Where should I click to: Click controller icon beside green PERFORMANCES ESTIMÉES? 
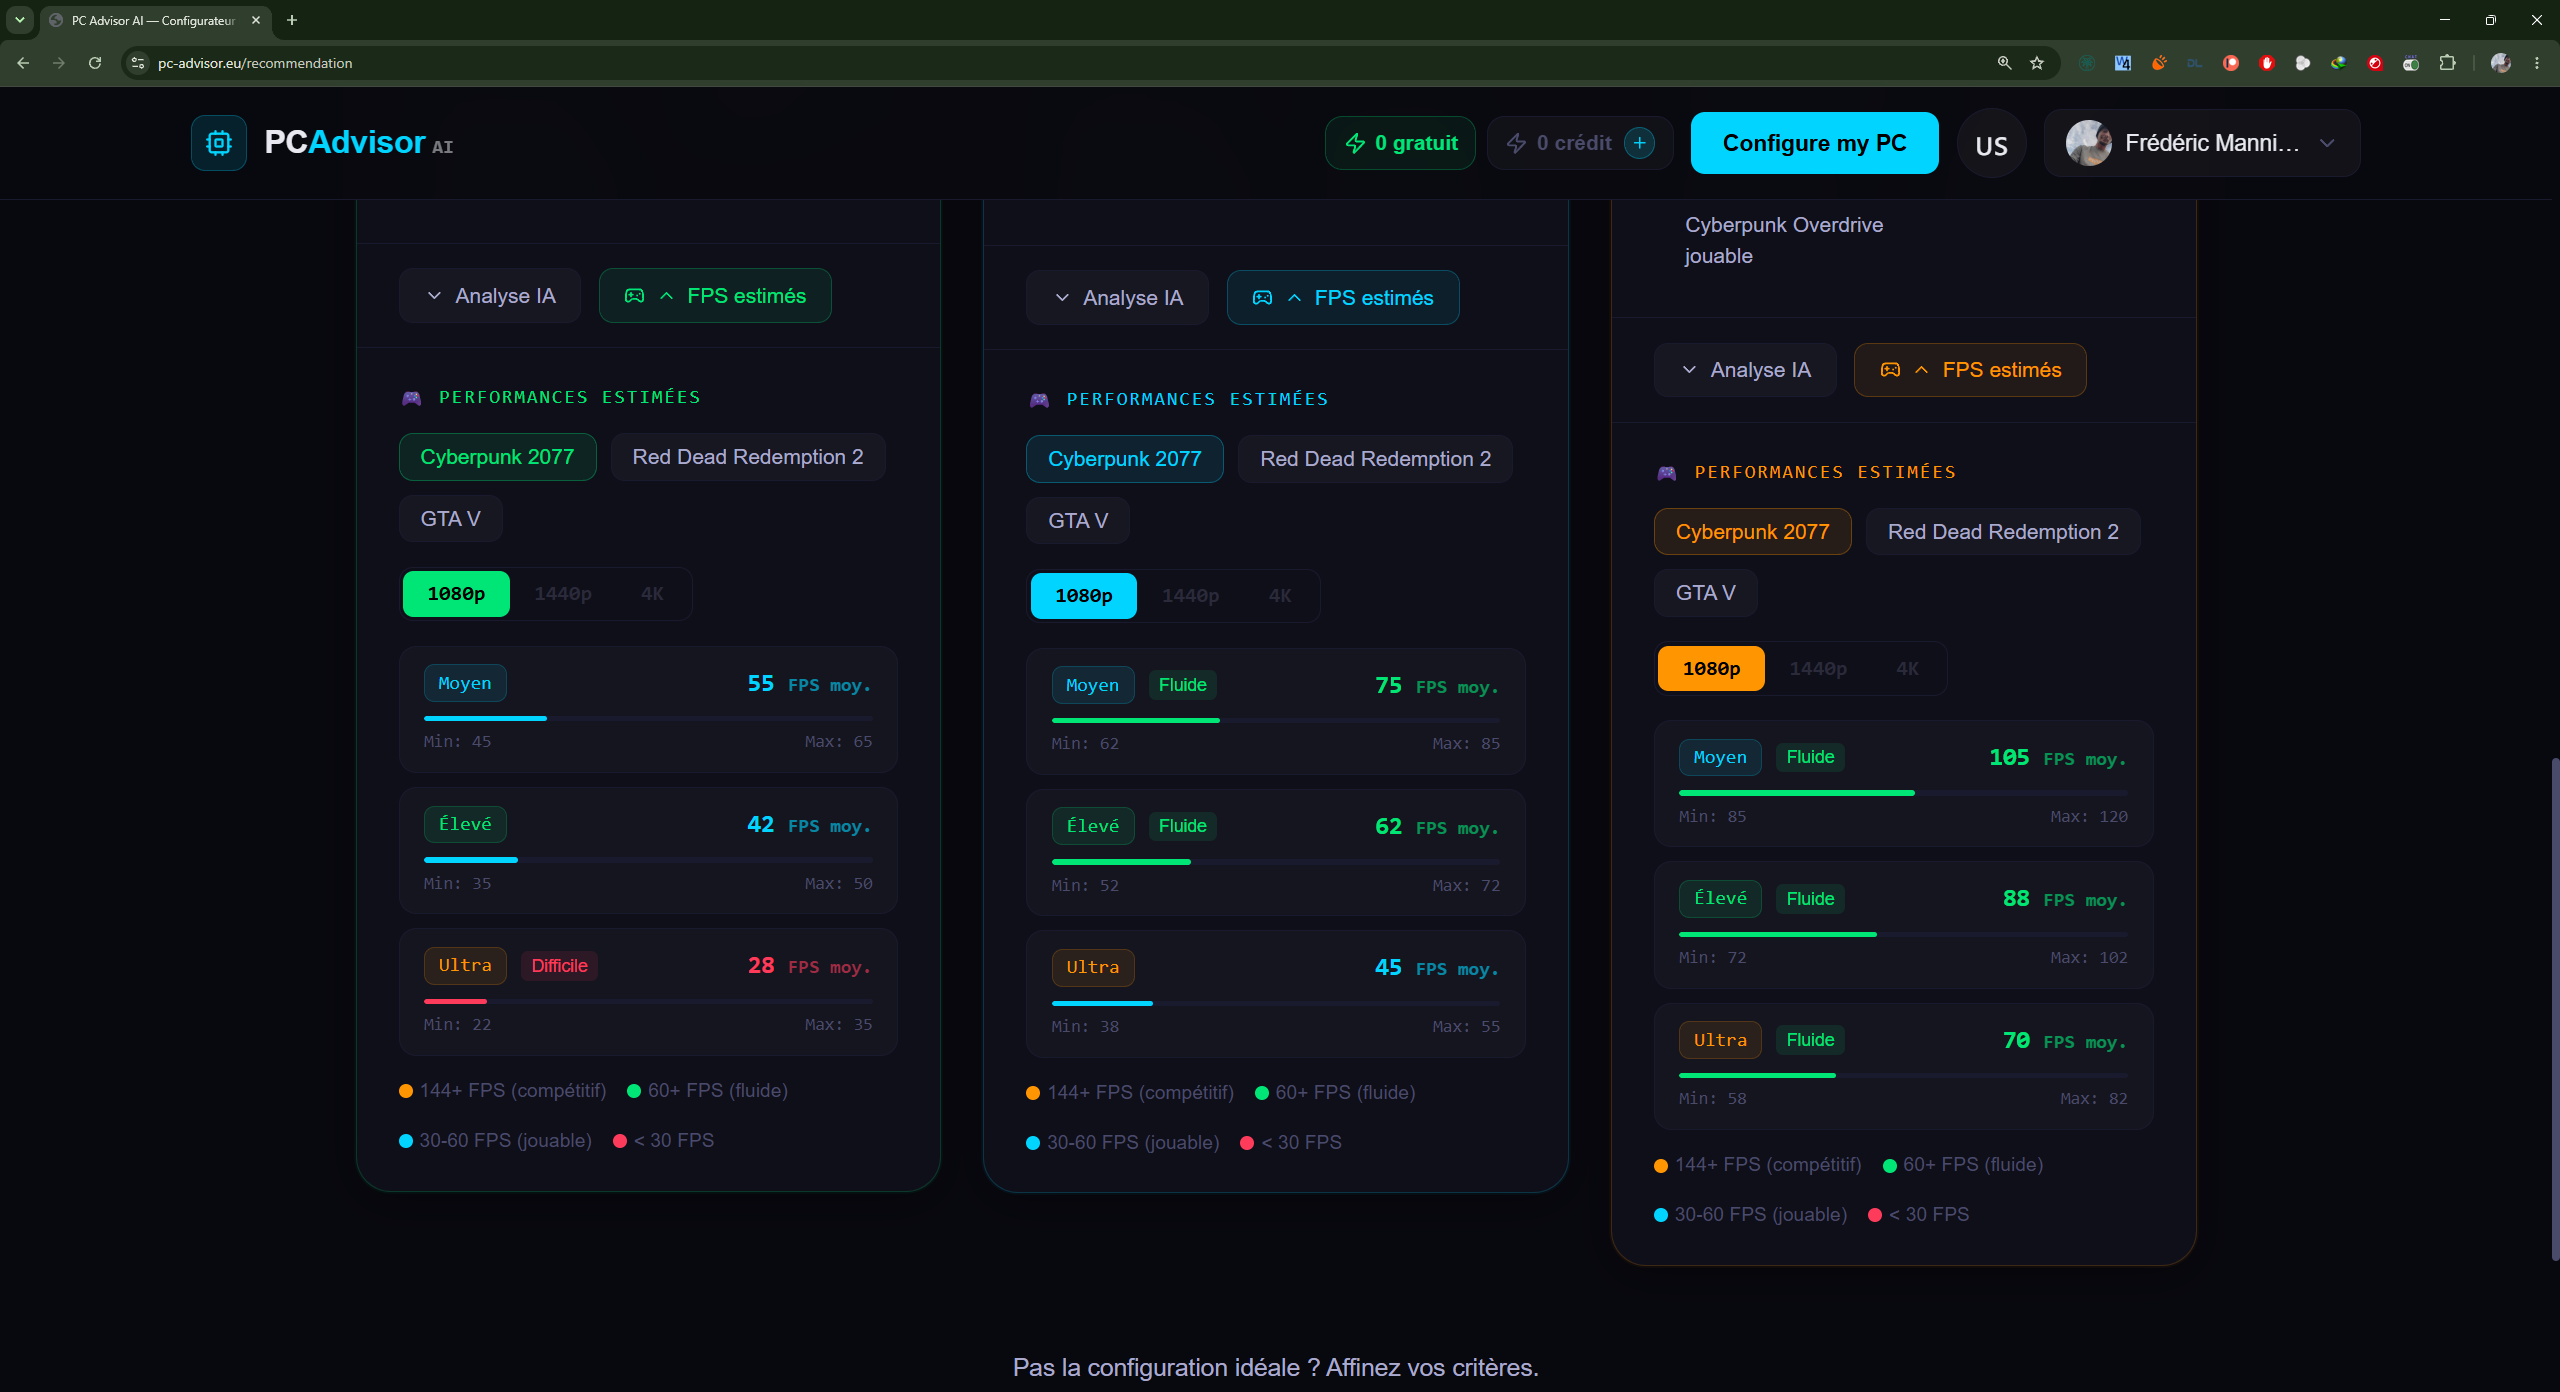(412, 398)
